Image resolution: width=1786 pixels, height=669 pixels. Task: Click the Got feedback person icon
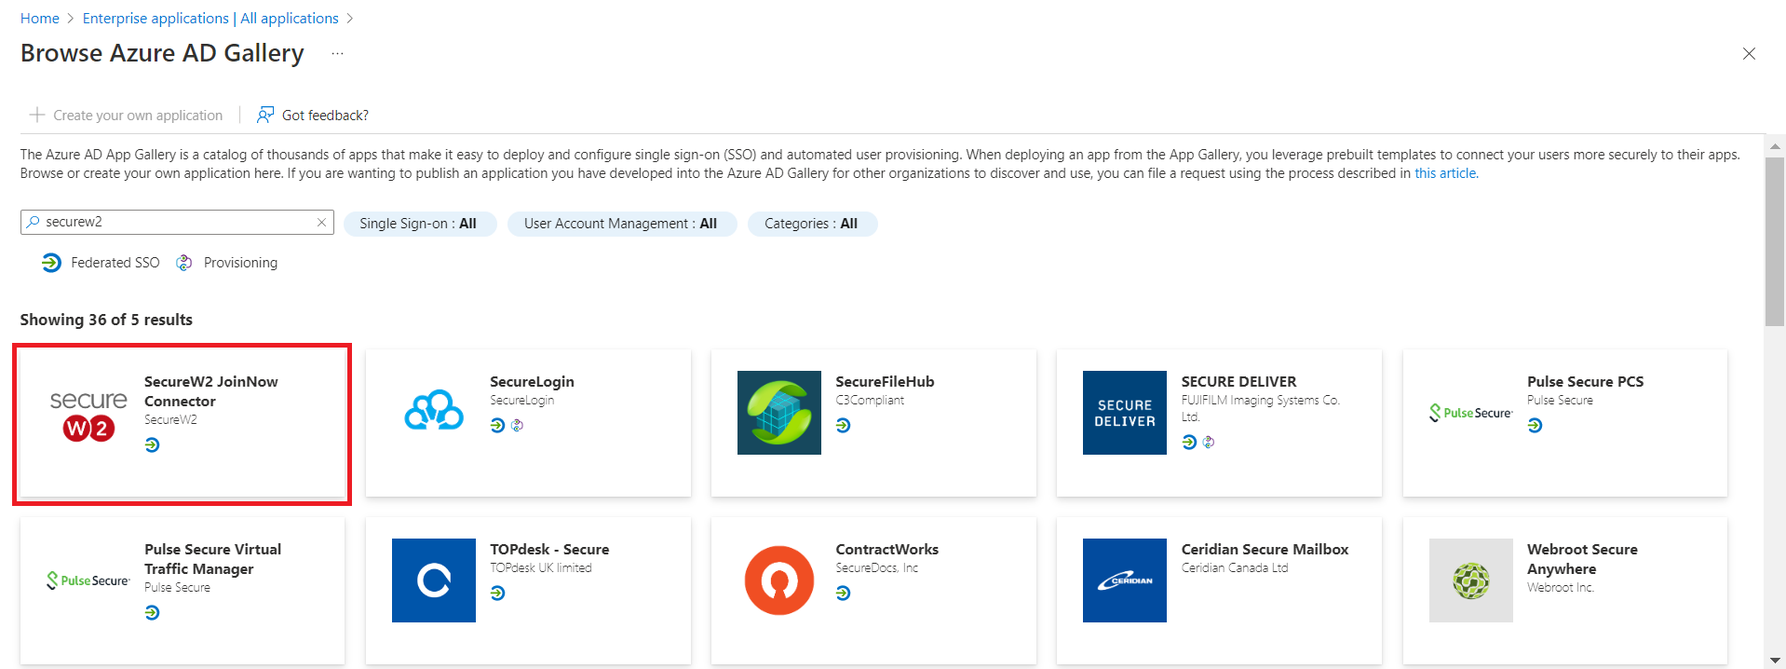265,115
